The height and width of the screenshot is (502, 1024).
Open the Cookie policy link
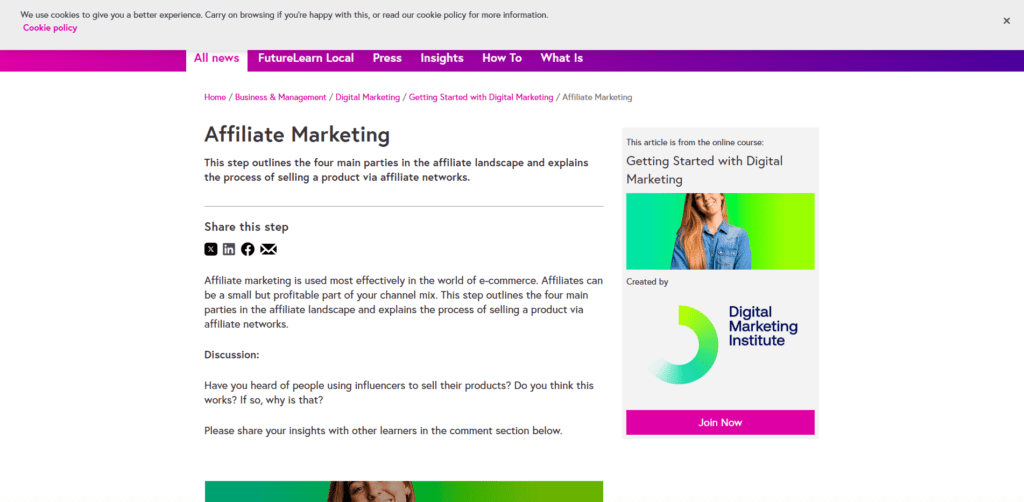click(50, 28)
